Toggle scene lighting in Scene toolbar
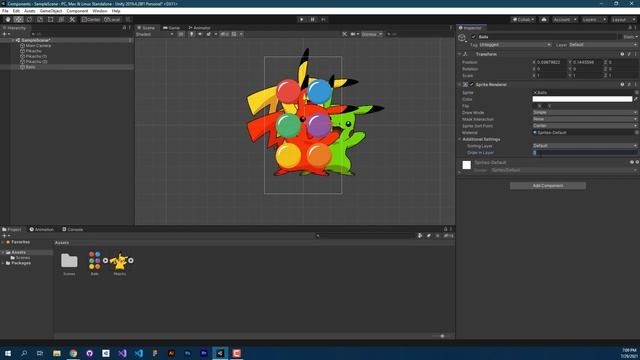 point(191,34)
